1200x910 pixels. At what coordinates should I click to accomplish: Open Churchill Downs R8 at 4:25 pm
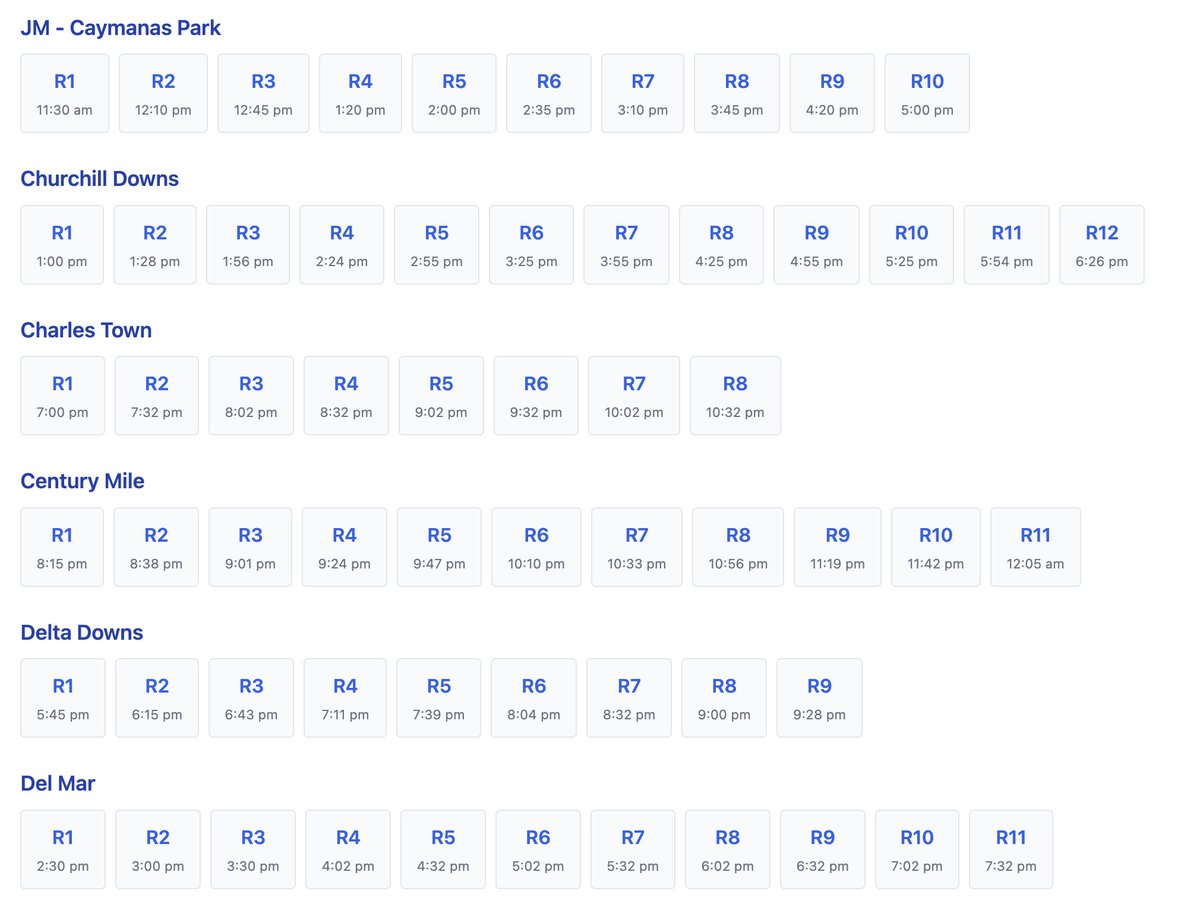(721, 245)
